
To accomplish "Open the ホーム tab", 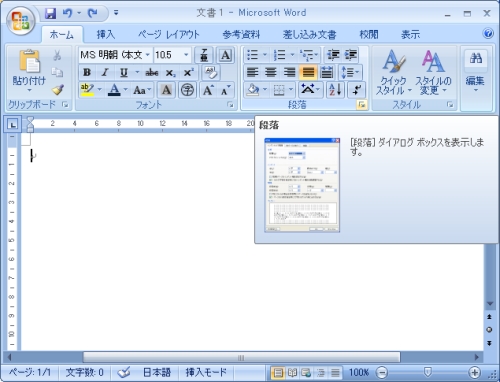I will [x=62, y=34].
